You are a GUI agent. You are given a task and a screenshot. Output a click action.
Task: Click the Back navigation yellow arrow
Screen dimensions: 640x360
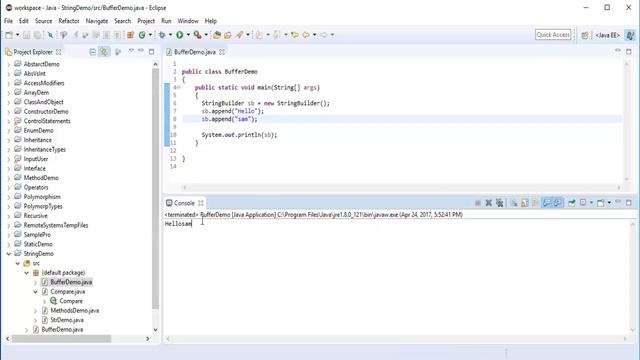(306, 35)
